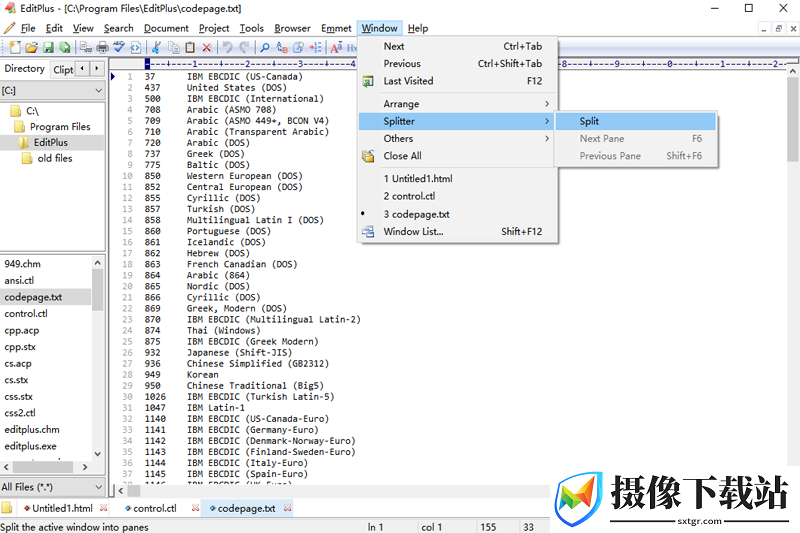Screen dimensions: 800x533
Task: Click the file list scroll-down arrow
Action: point(97,453)
